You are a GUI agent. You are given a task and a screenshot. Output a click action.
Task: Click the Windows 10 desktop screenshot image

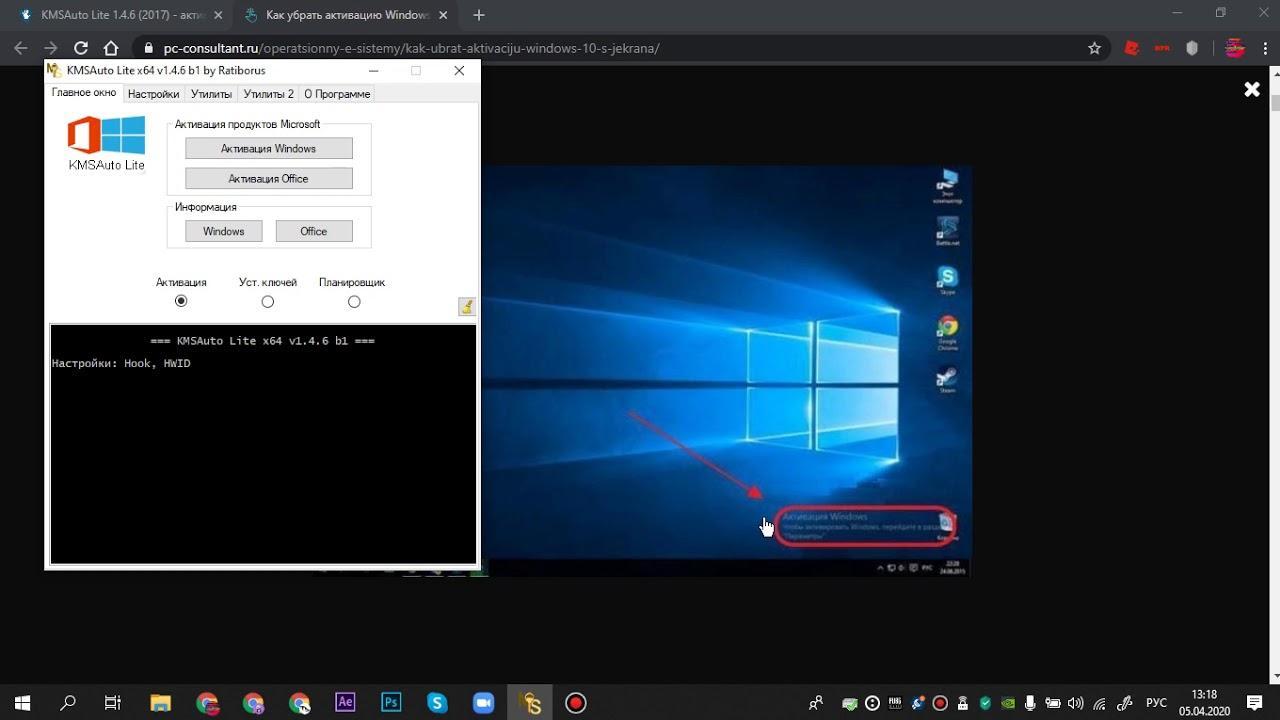tap(725, 370)
